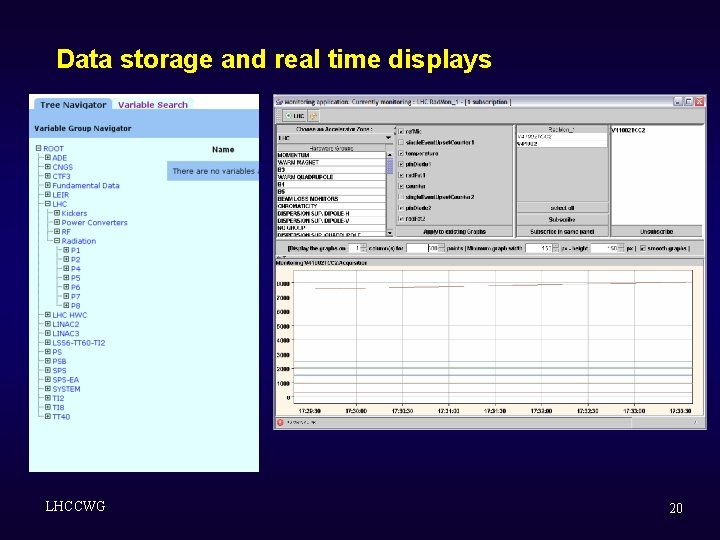
Task: Click Apply to existing Graphs button
Action: pyautogui.click(x=454, y=231)
